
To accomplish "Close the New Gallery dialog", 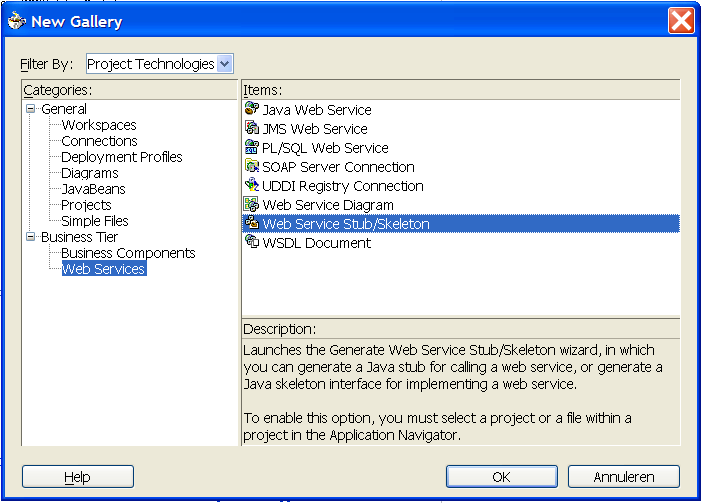I will click(681, 20).
